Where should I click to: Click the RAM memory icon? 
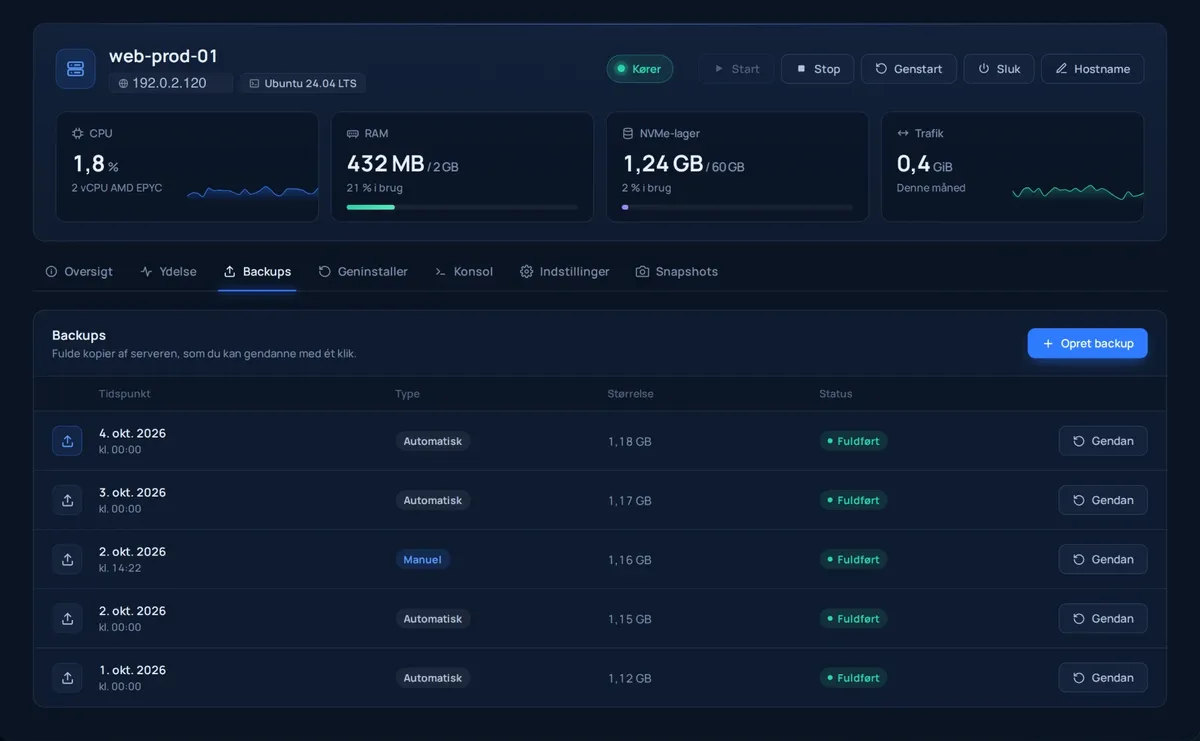[352, 133]
